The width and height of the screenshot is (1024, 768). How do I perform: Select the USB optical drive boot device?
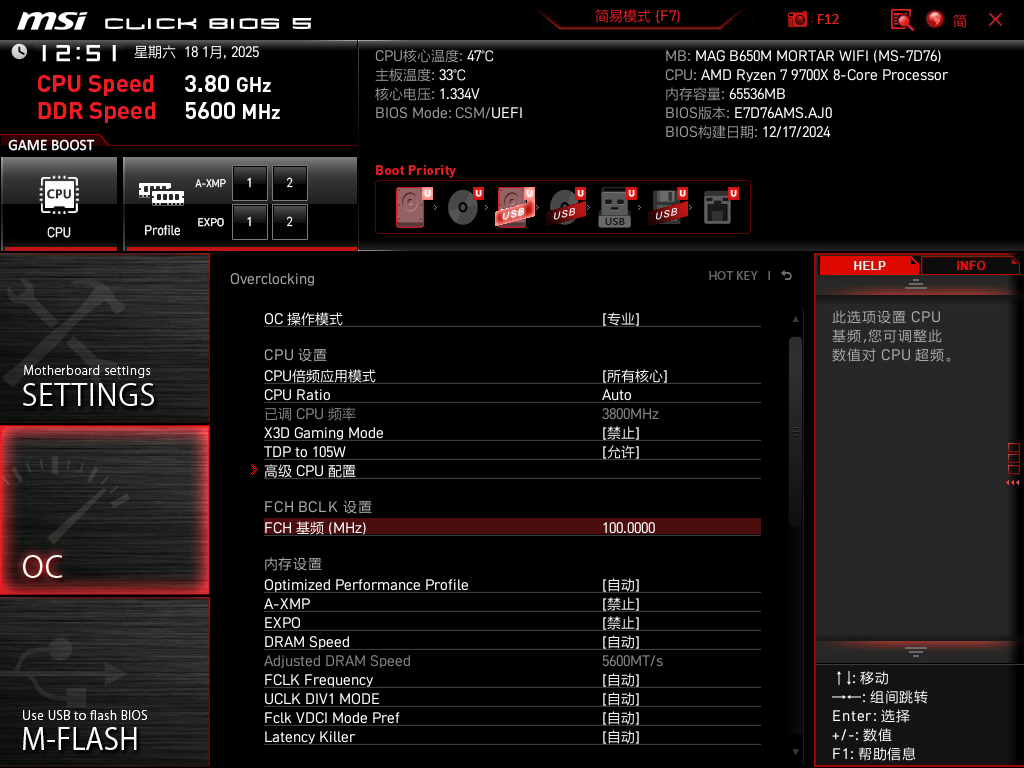pos(566,207)
